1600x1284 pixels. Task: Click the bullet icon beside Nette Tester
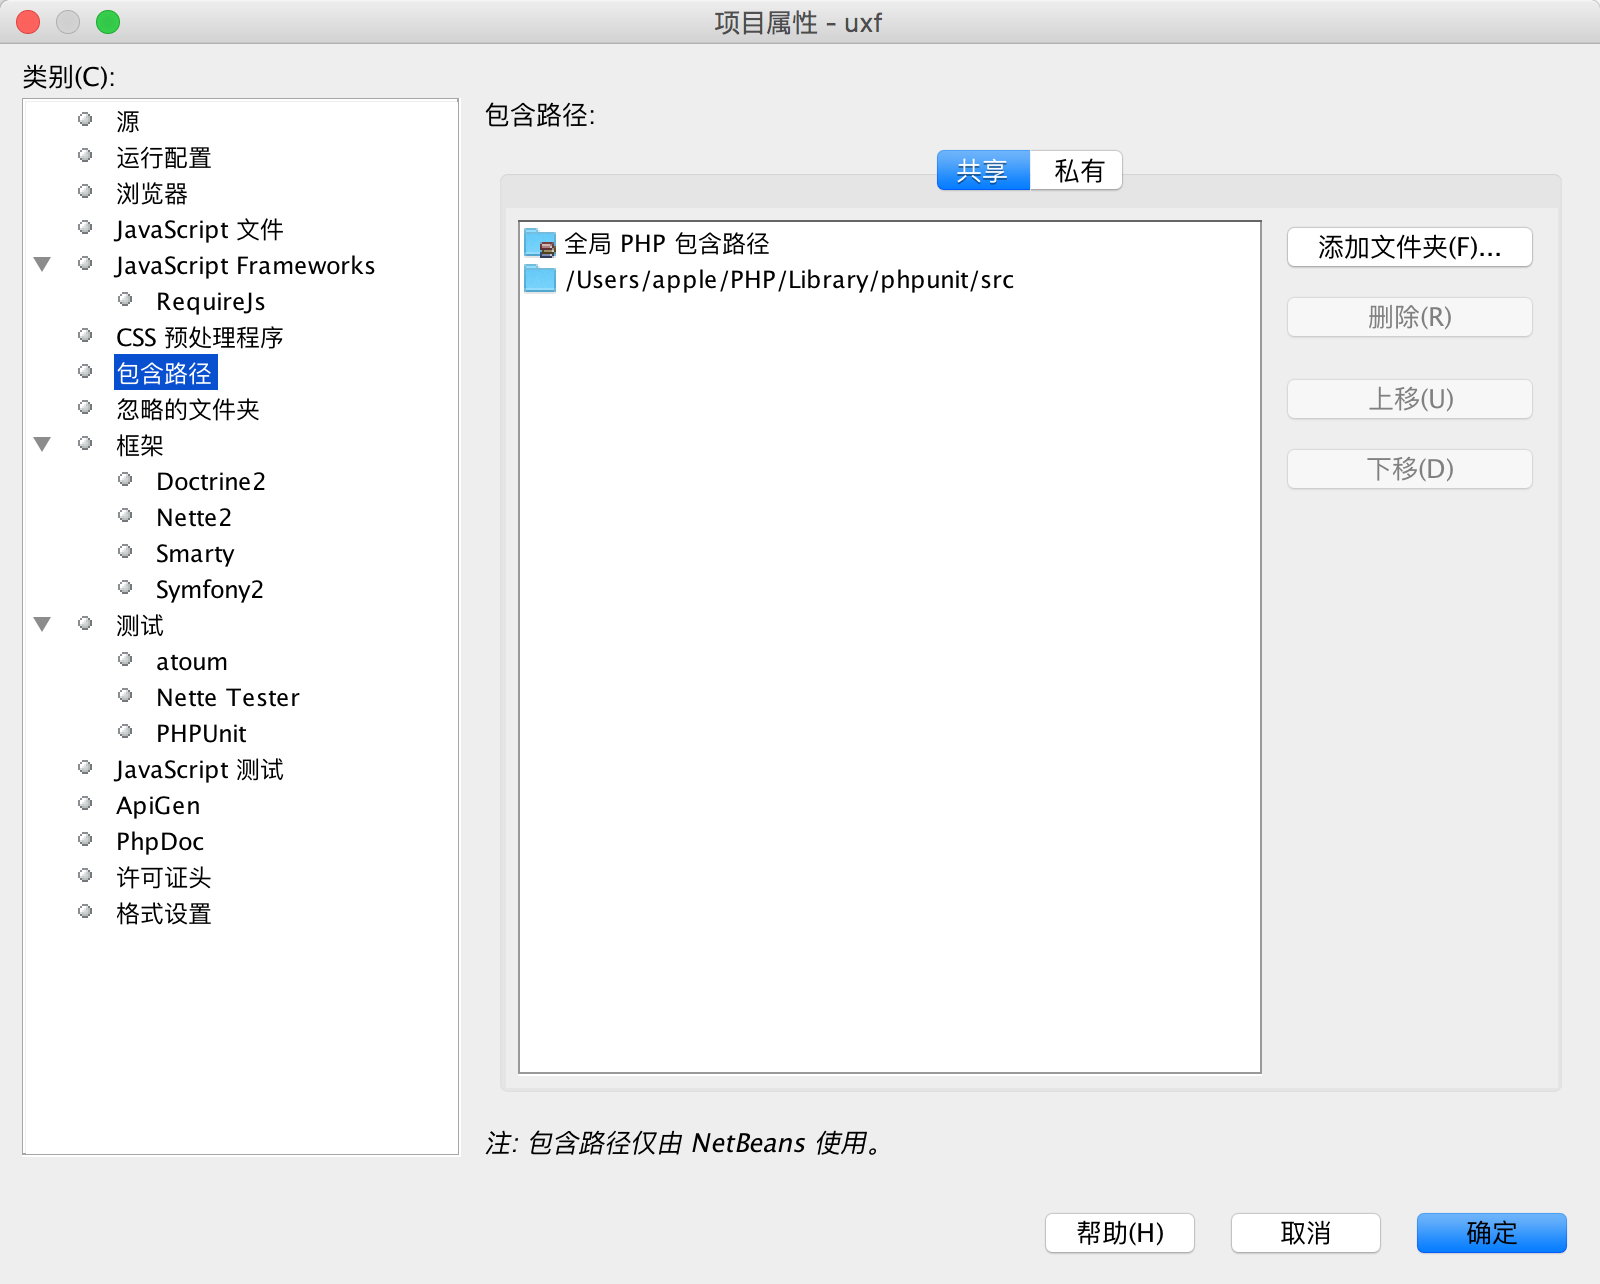click(x=125, y=695)
